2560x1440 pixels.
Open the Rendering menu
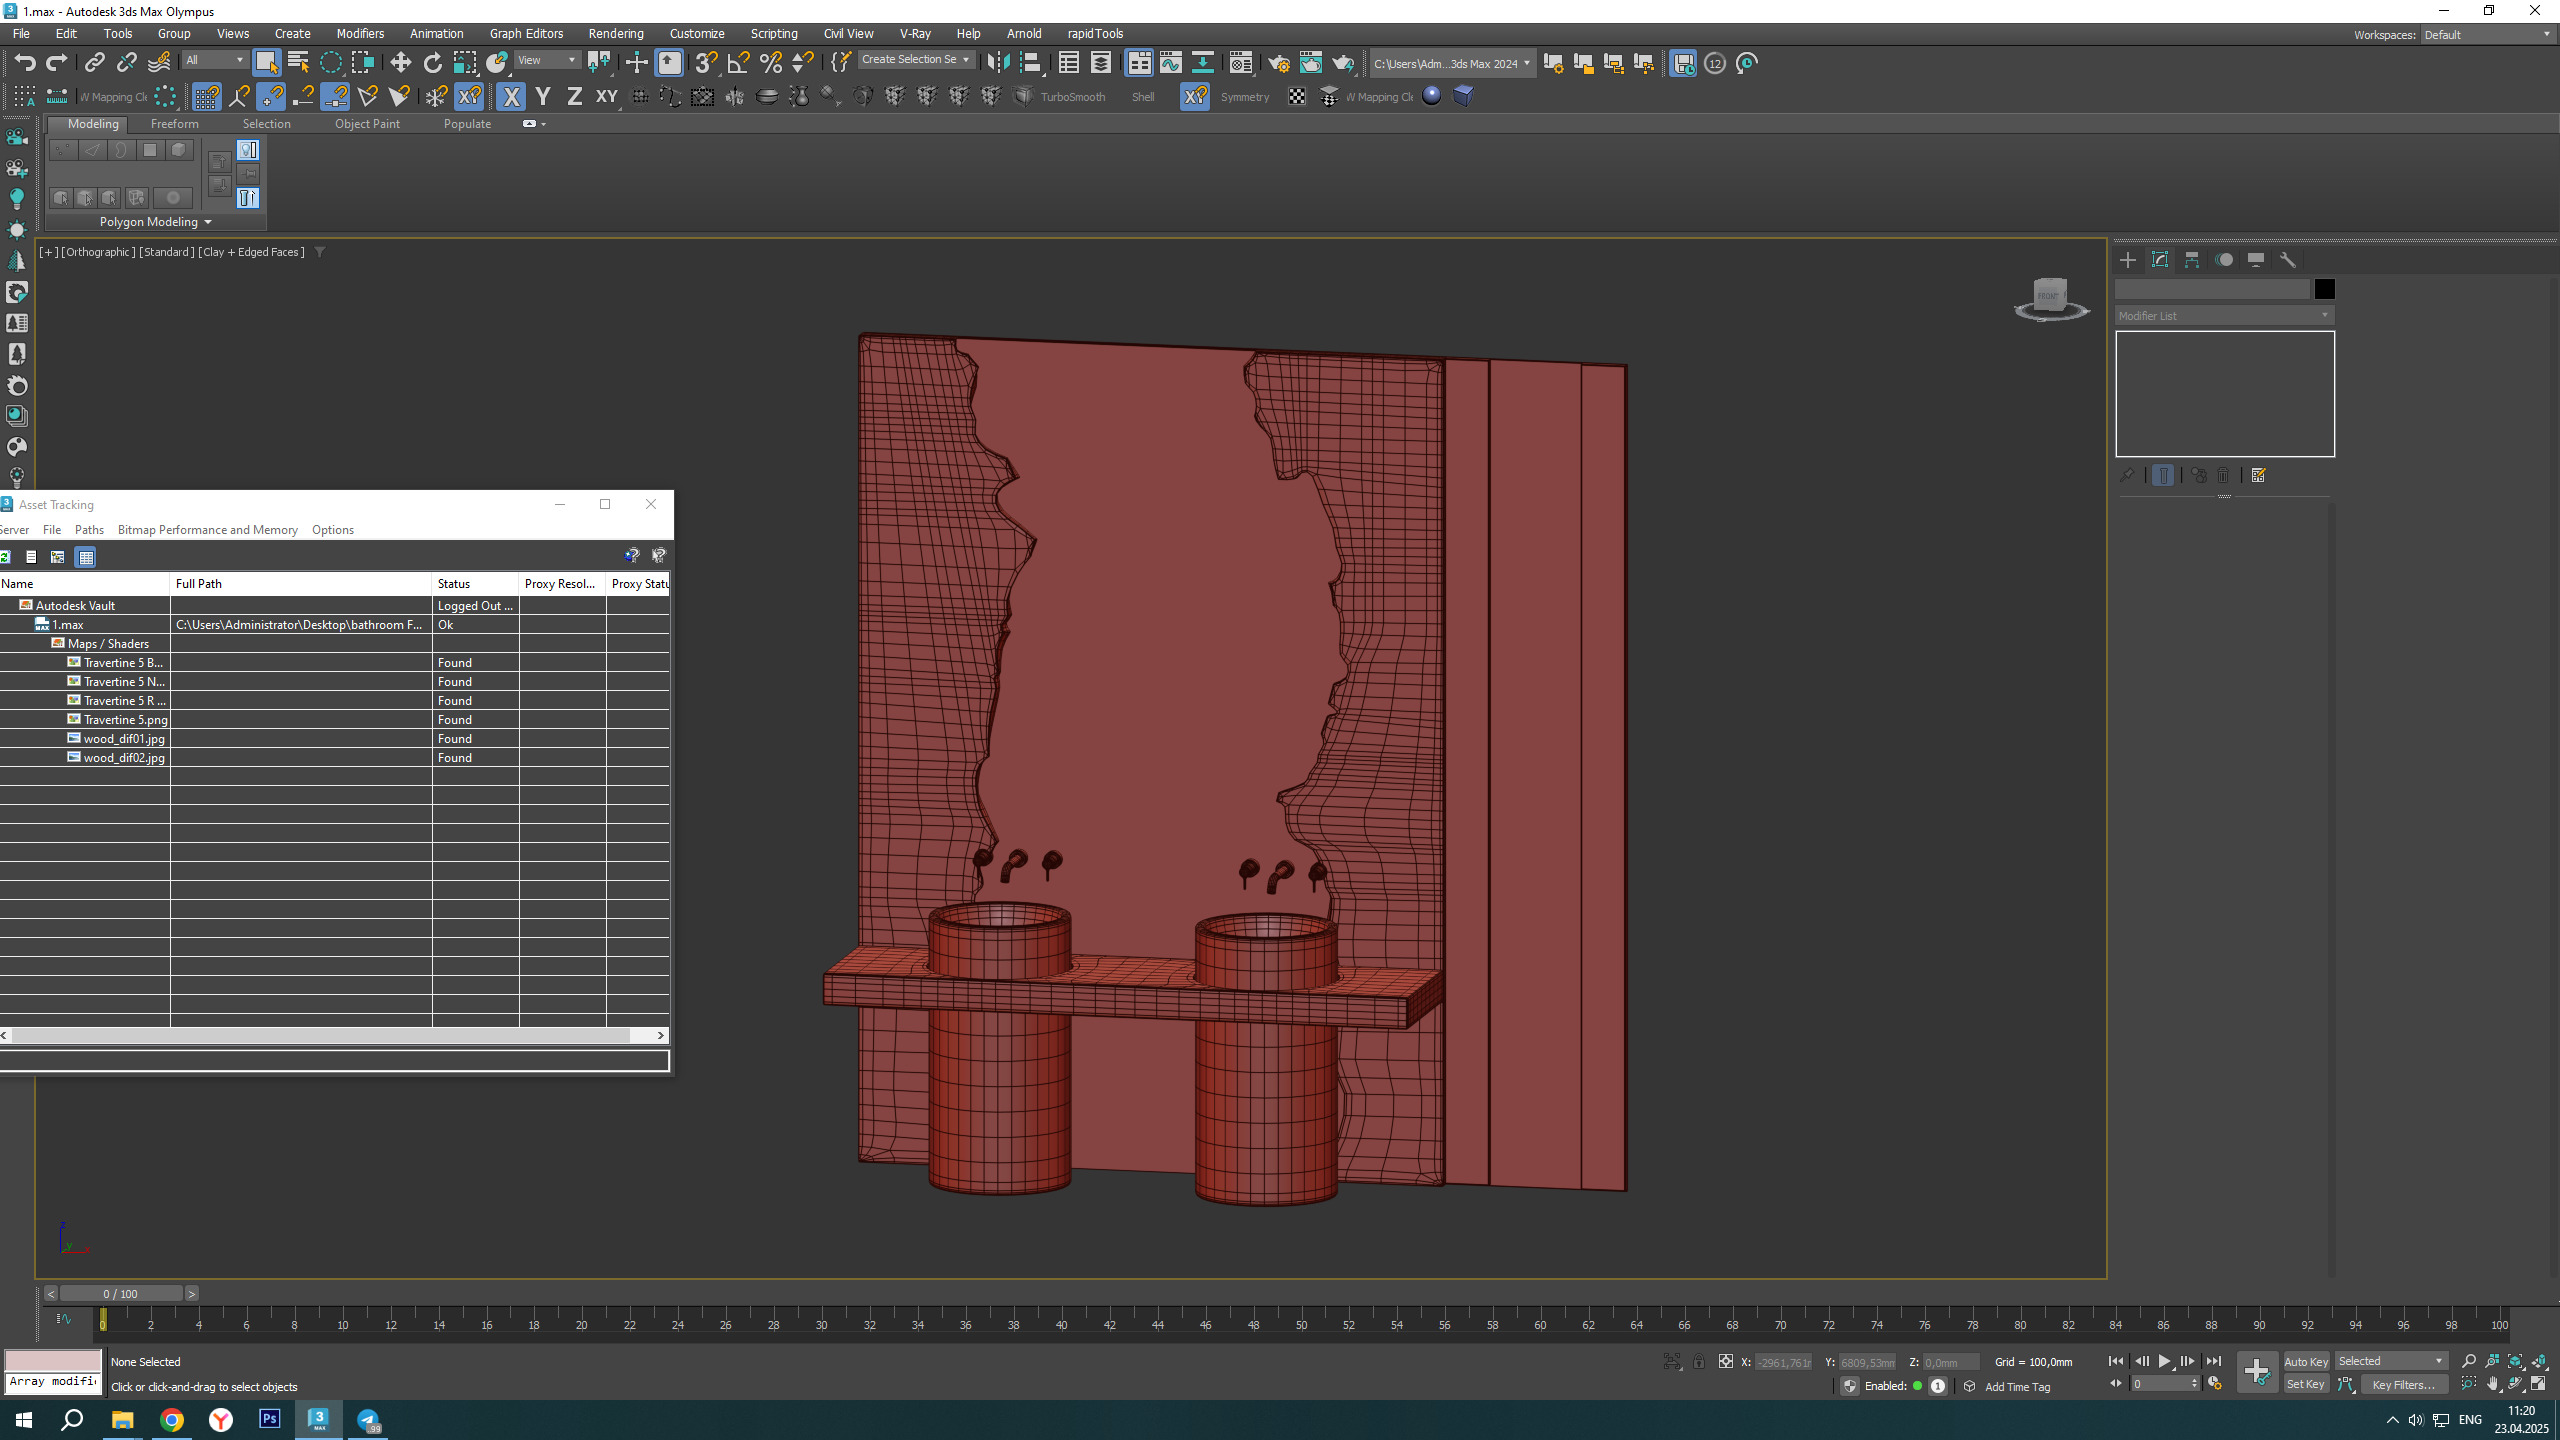click(616, 33)
